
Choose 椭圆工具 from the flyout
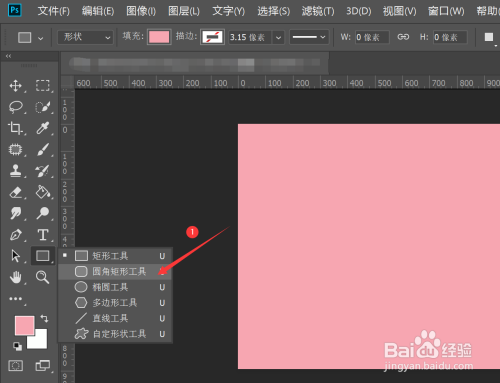tap(115, 287)
